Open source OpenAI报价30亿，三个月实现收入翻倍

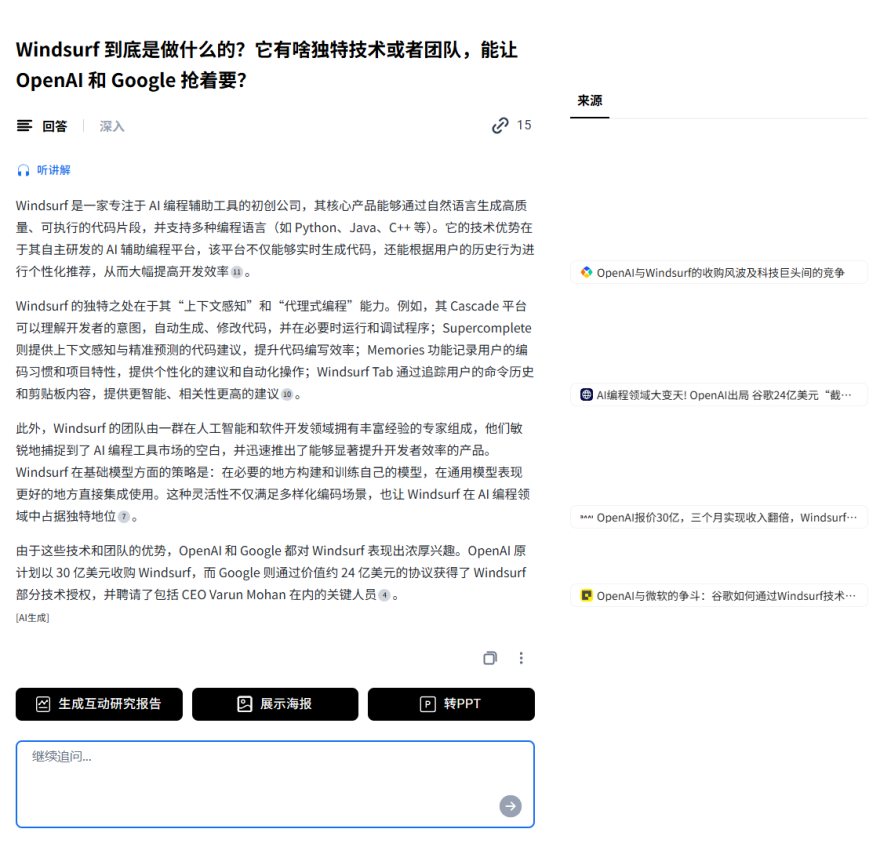coord(719,517)
